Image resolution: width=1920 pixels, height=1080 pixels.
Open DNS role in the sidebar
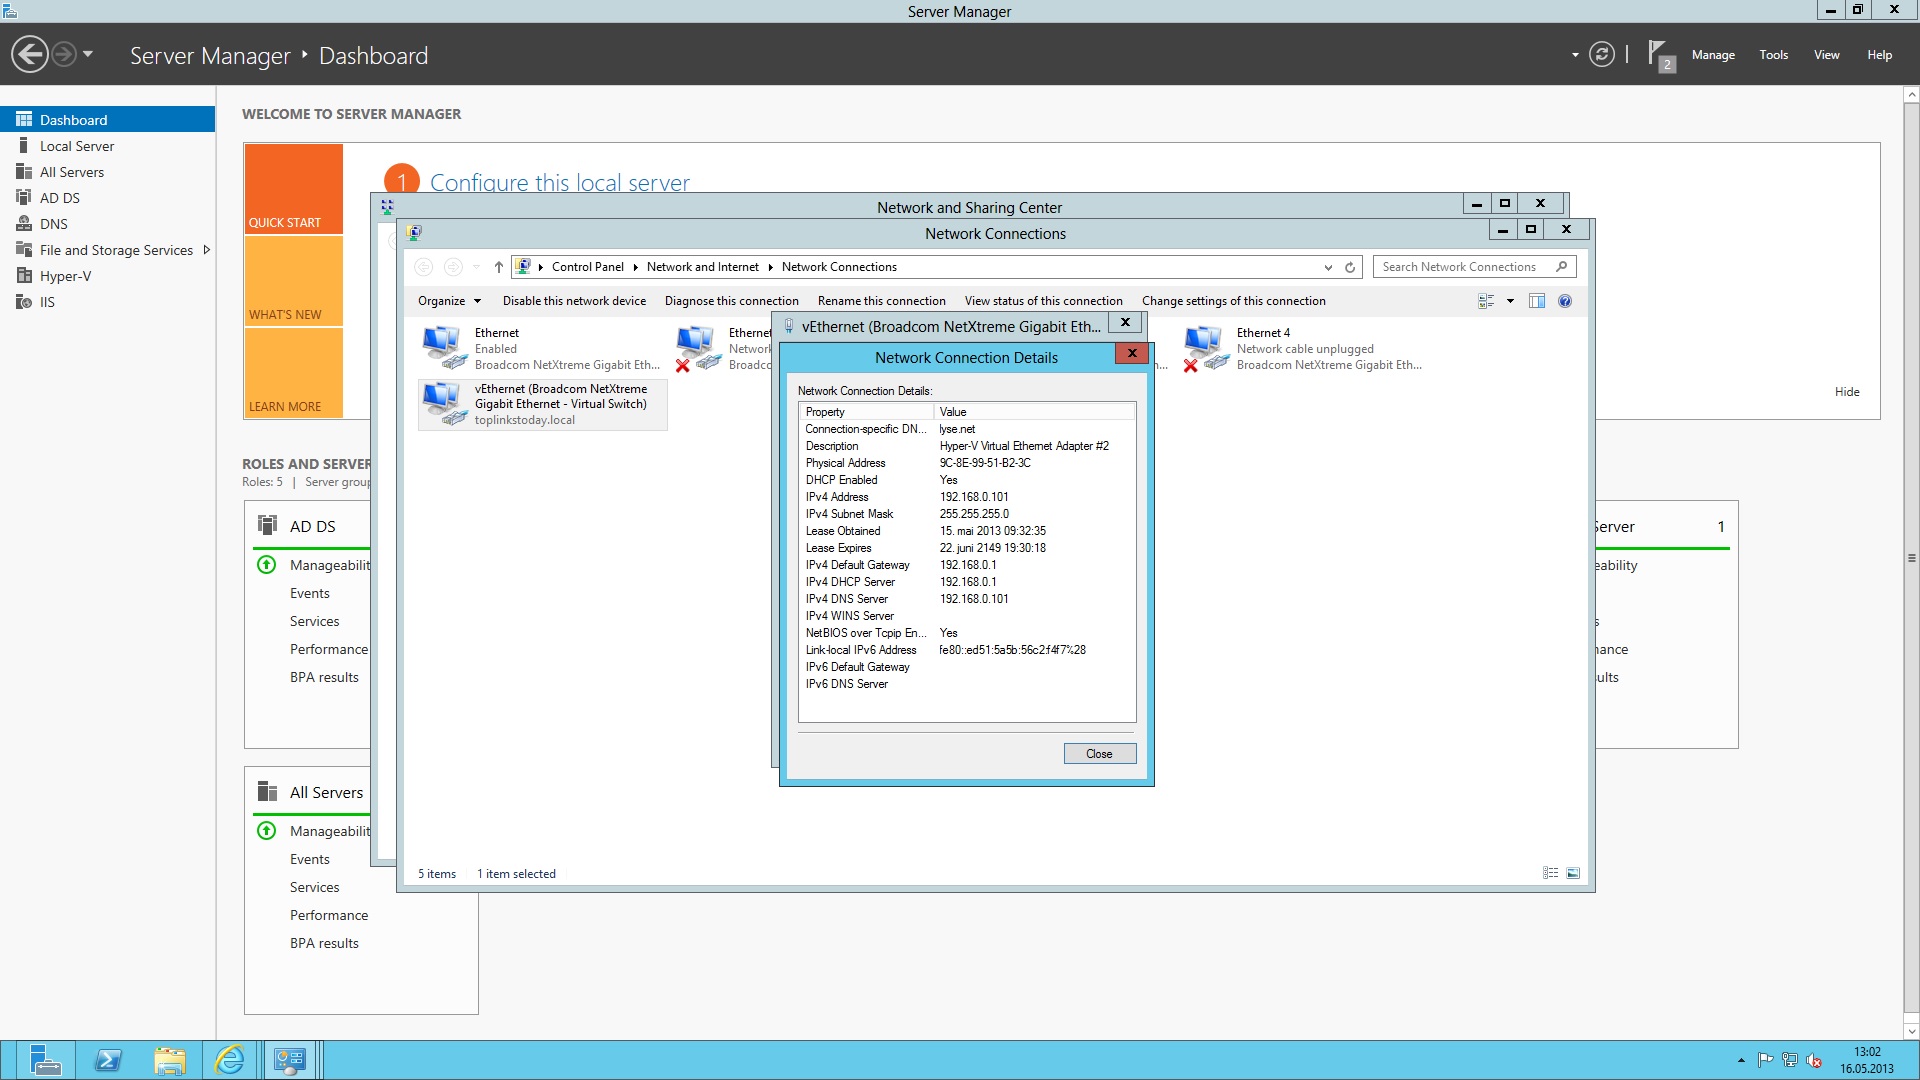107,224
